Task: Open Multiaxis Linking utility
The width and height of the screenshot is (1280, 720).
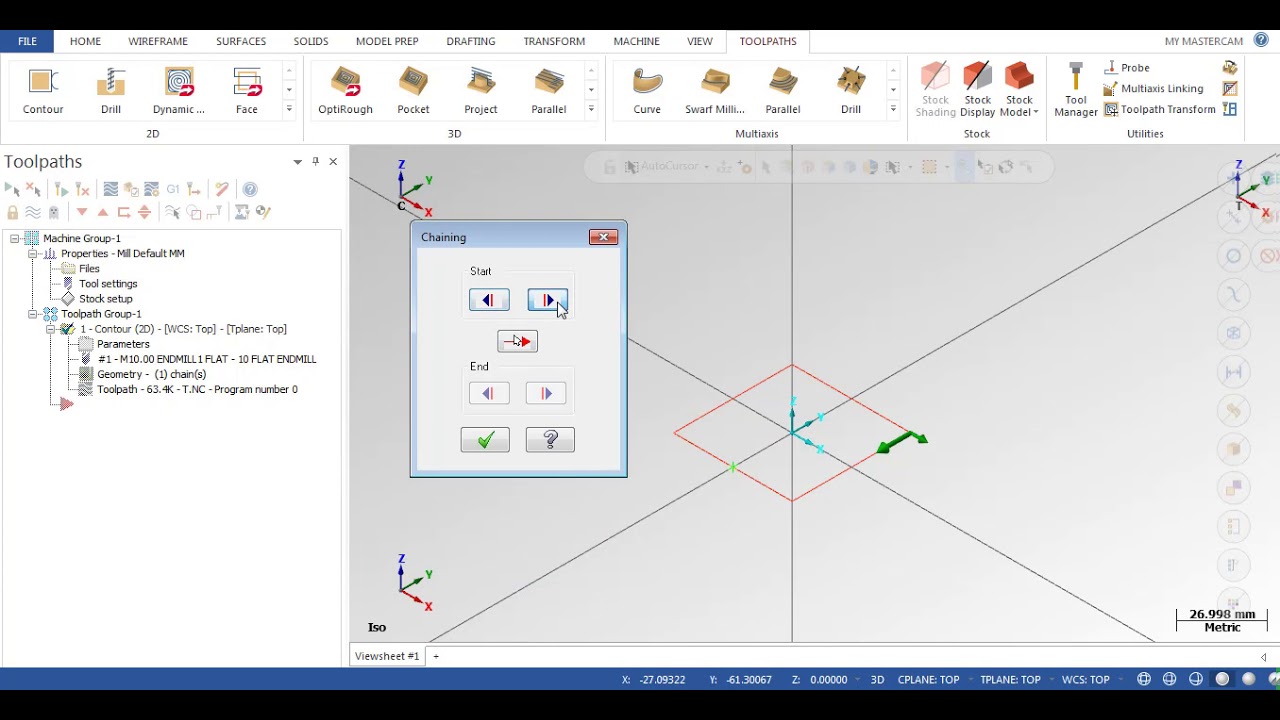Action: (x=1153, y=88)
